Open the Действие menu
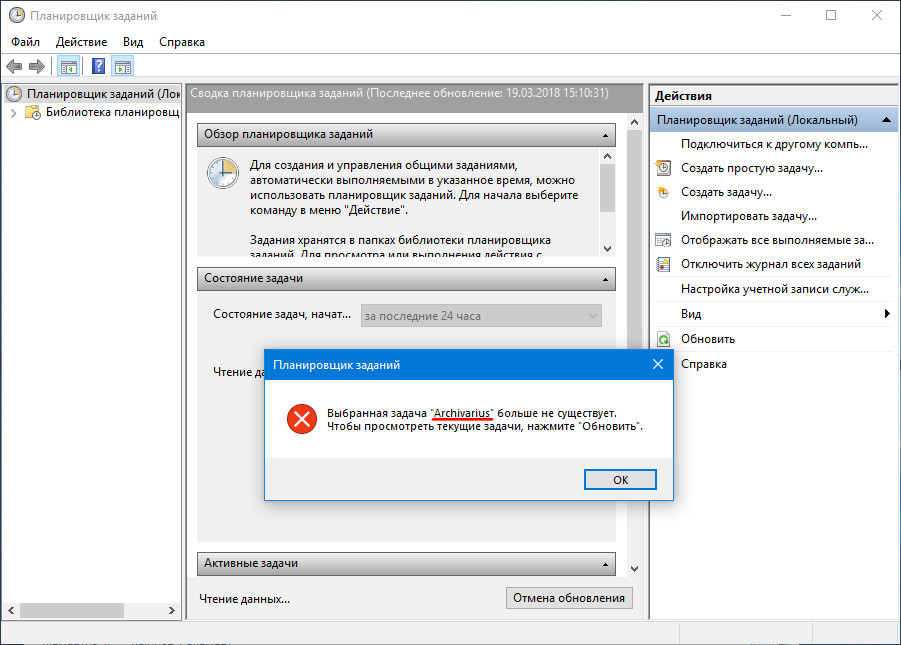This screenshot has width=901, height=645. tap(81, 42)
